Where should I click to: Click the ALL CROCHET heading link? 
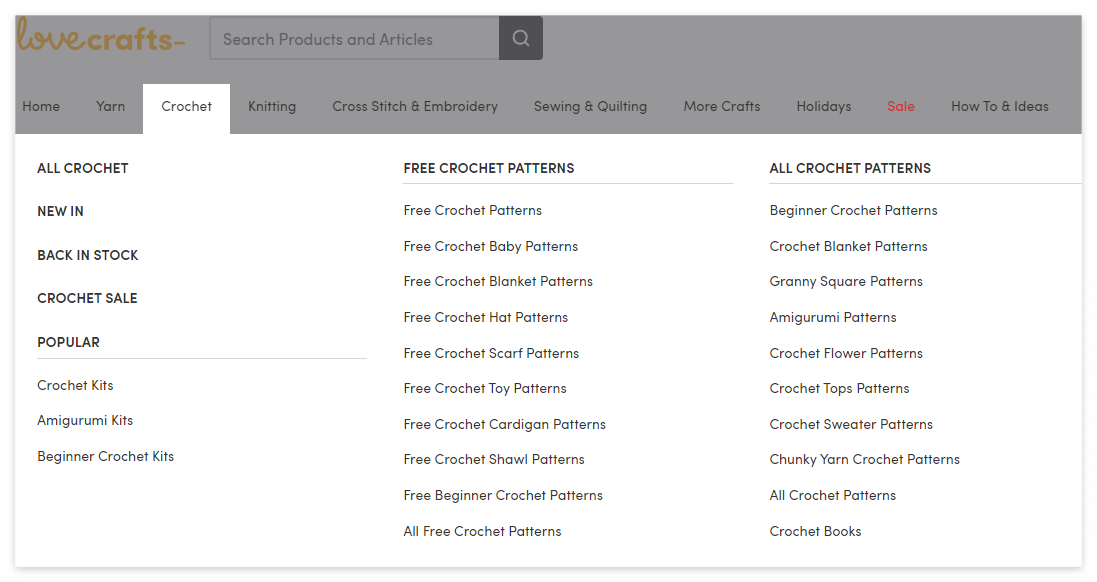83,168
